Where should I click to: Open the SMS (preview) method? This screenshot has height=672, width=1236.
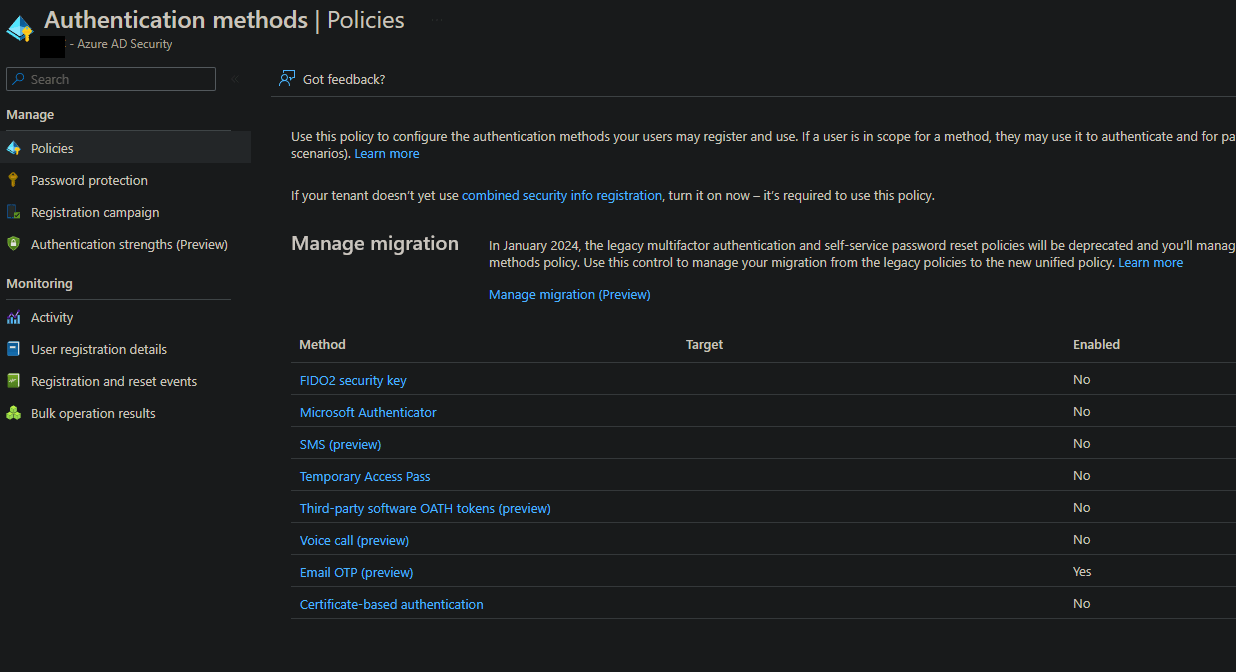coord(340,444)
